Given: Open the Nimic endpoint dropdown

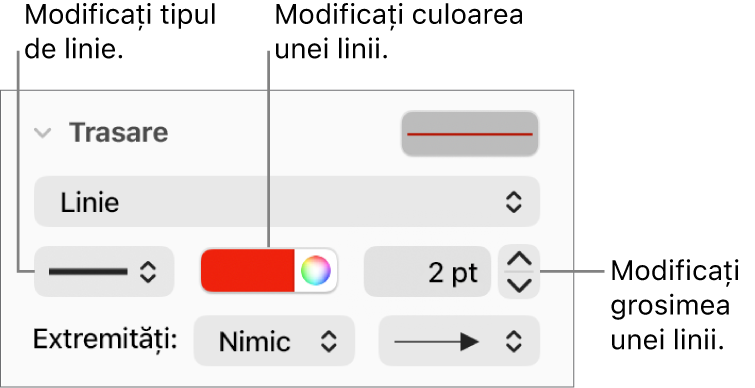Looking at the screenshot, I should click(274, 341).
